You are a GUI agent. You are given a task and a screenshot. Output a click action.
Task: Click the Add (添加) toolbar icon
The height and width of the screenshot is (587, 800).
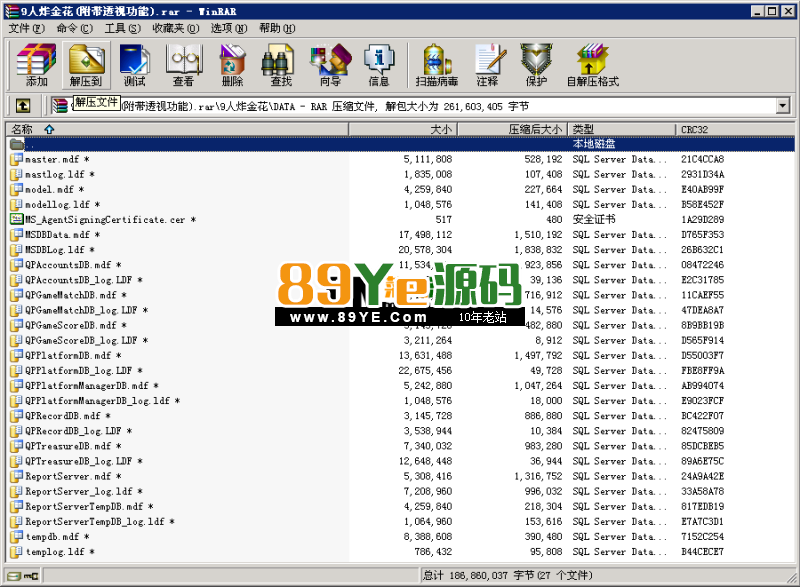point(36,65)
